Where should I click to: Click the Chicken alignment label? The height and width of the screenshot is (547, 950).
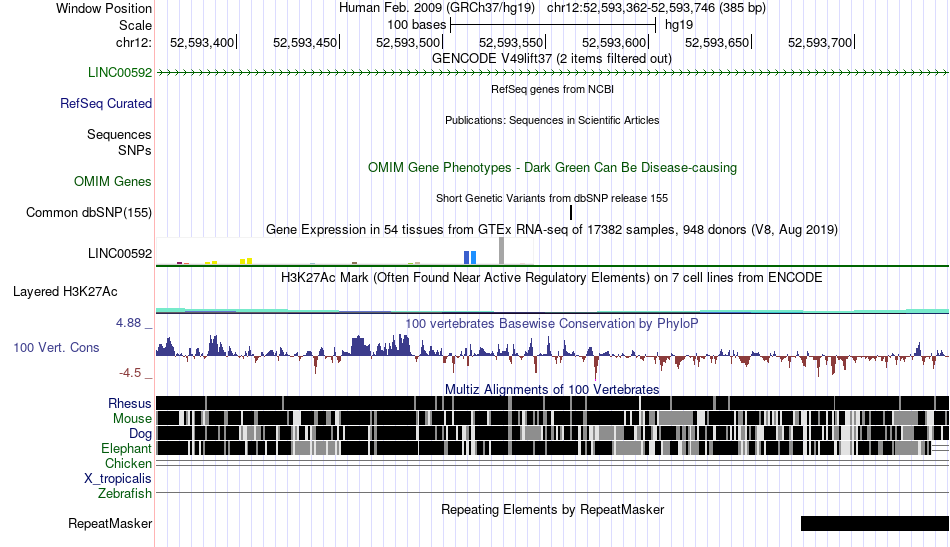[128, 463]
